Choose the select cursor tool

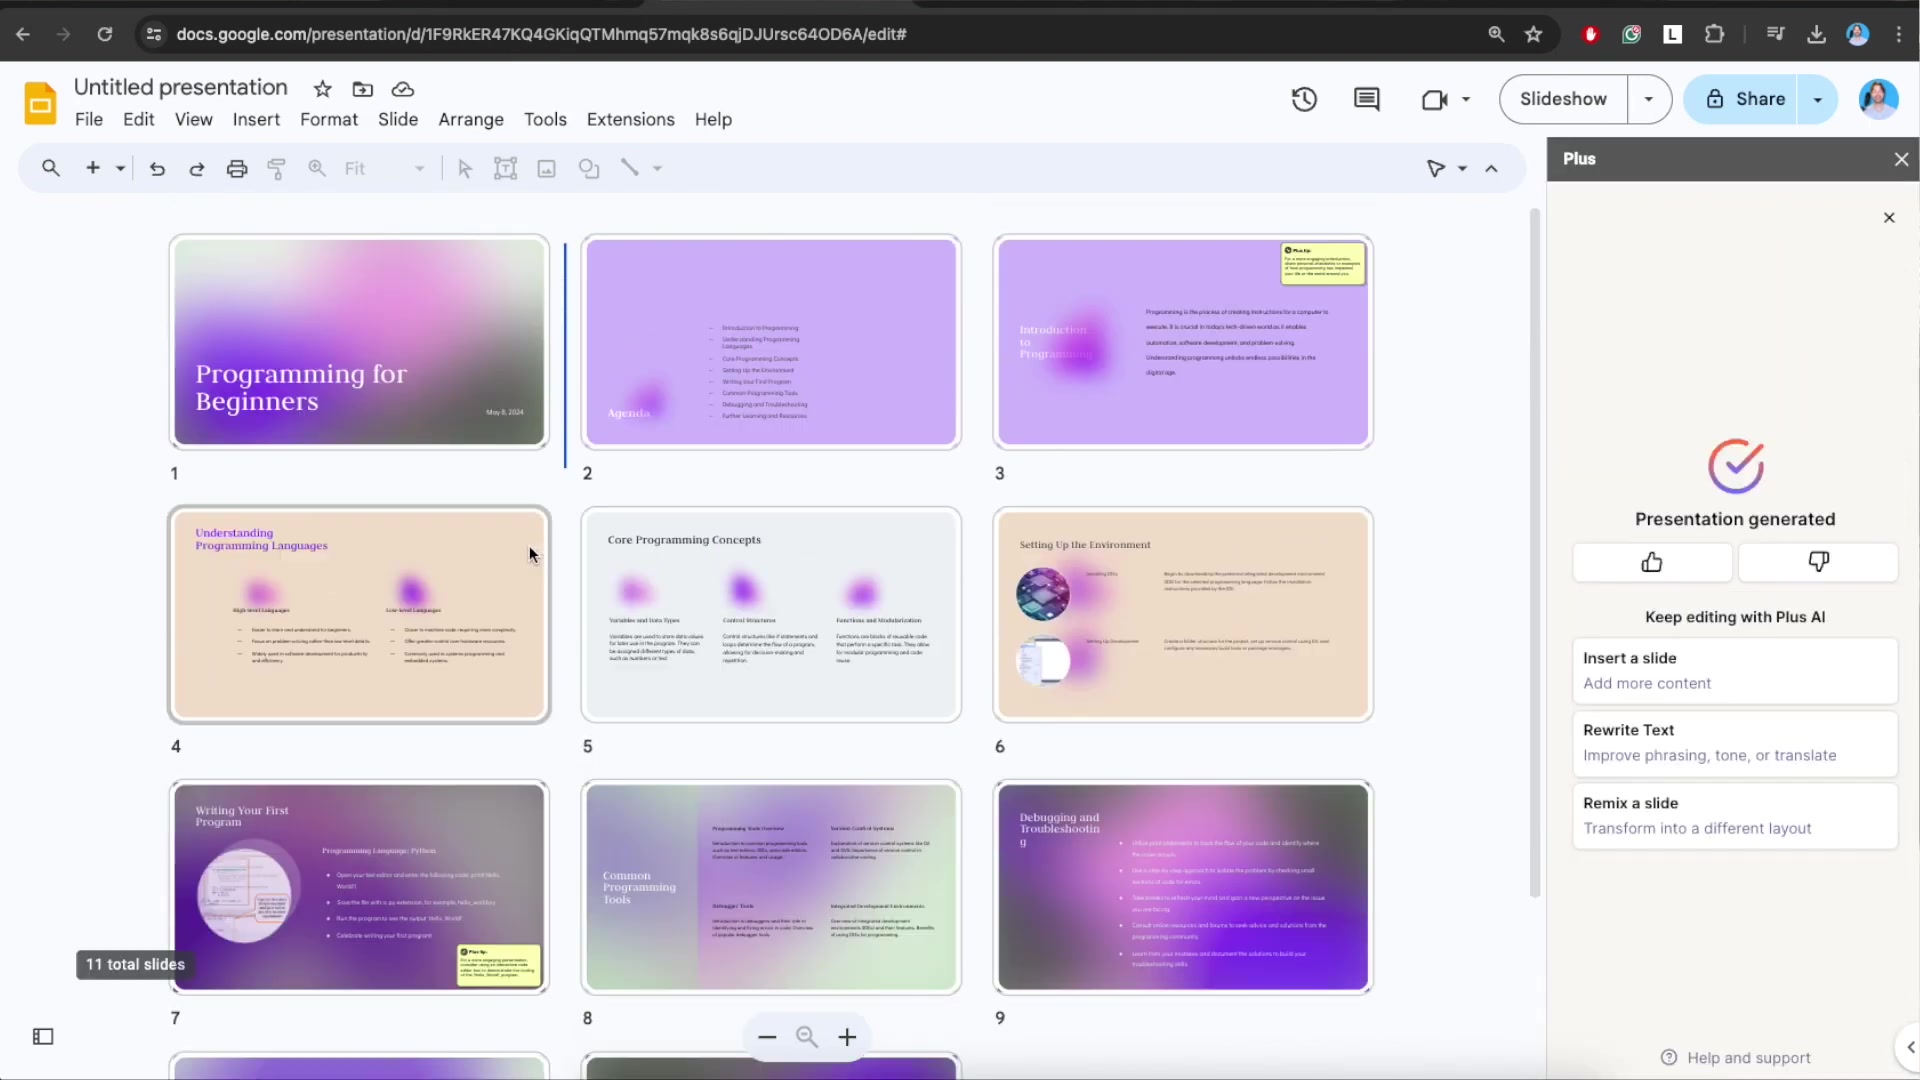click(465, 168)
